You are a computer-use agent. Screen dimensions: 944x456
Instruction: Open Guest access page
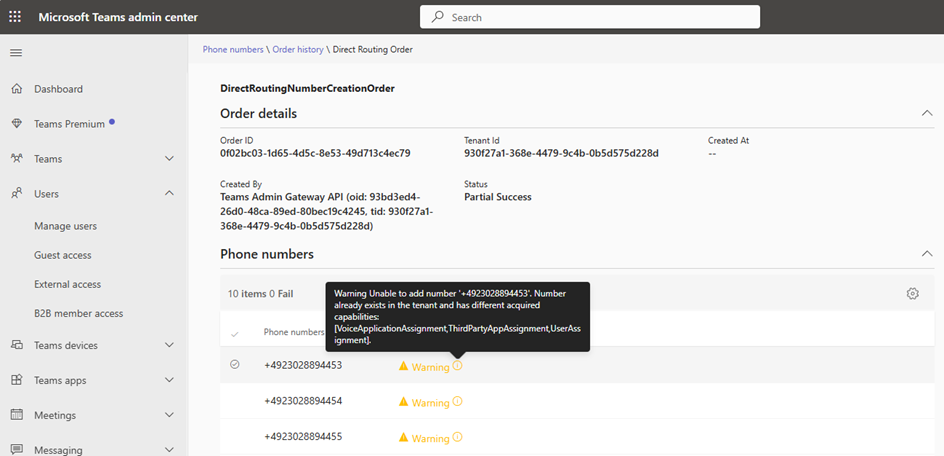pyautogui.click(x=63, y=255)
